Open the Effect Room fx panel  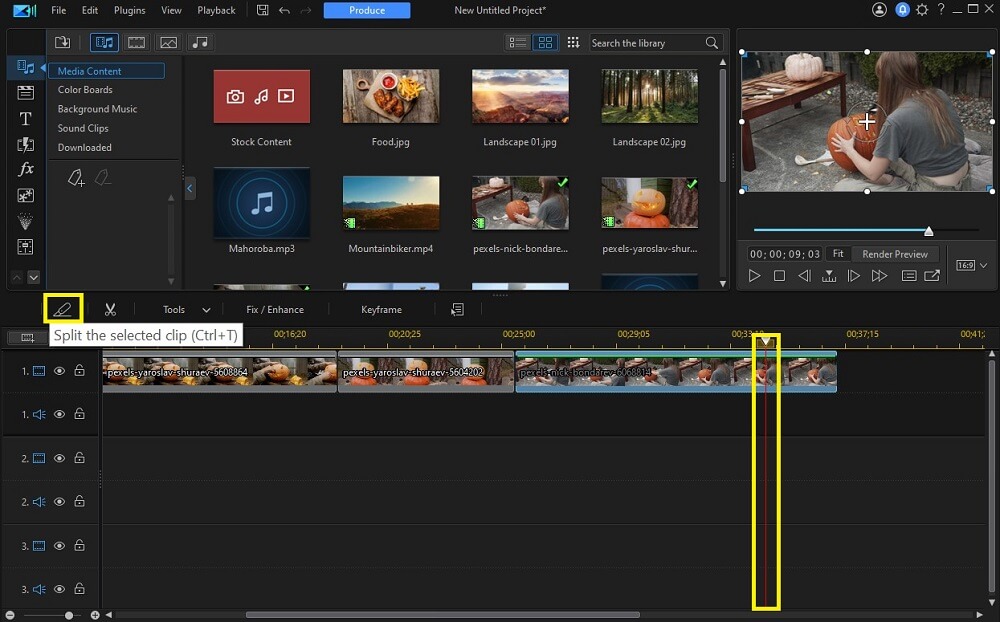[25, 169]
